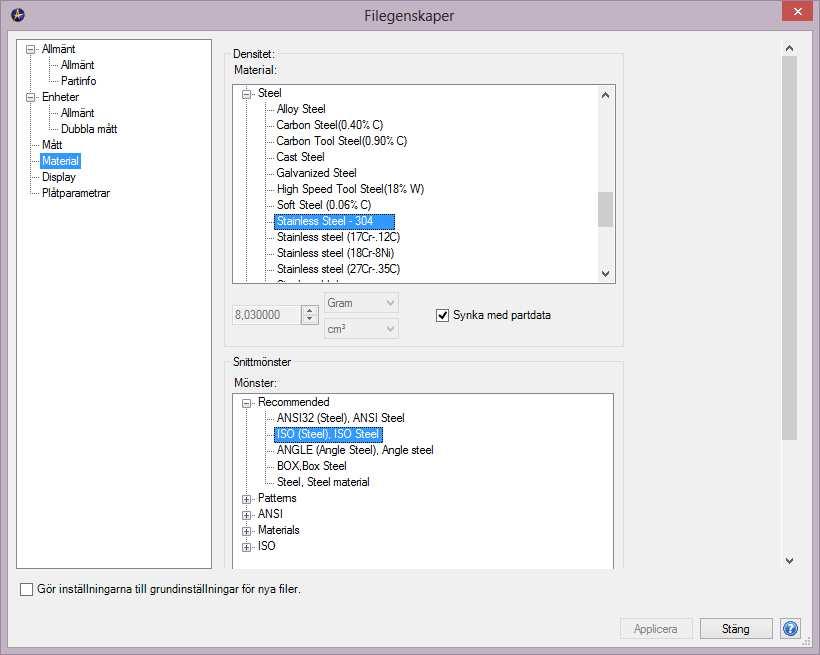Open the Gram unit dropdown
Screen dimensions: 820x655
(x=361, y=303)
